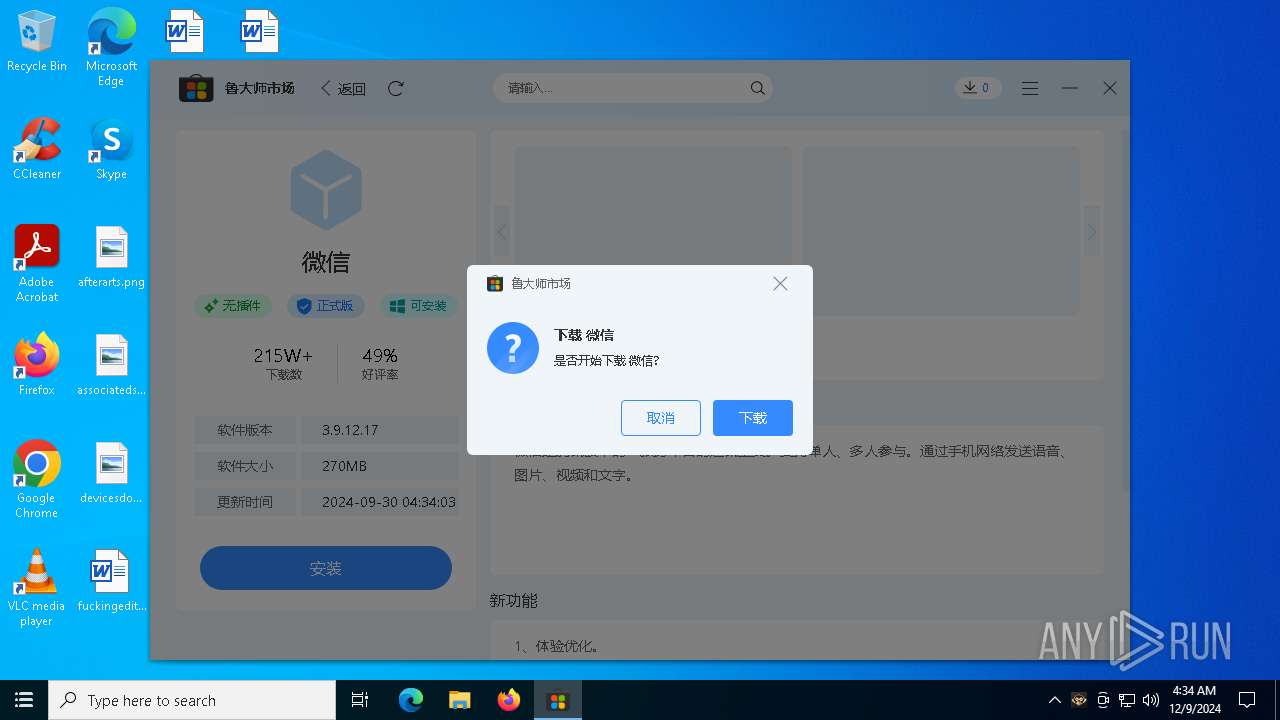
Task: Close the 鲁大师市场 download dialog
Action: point(780,284)
